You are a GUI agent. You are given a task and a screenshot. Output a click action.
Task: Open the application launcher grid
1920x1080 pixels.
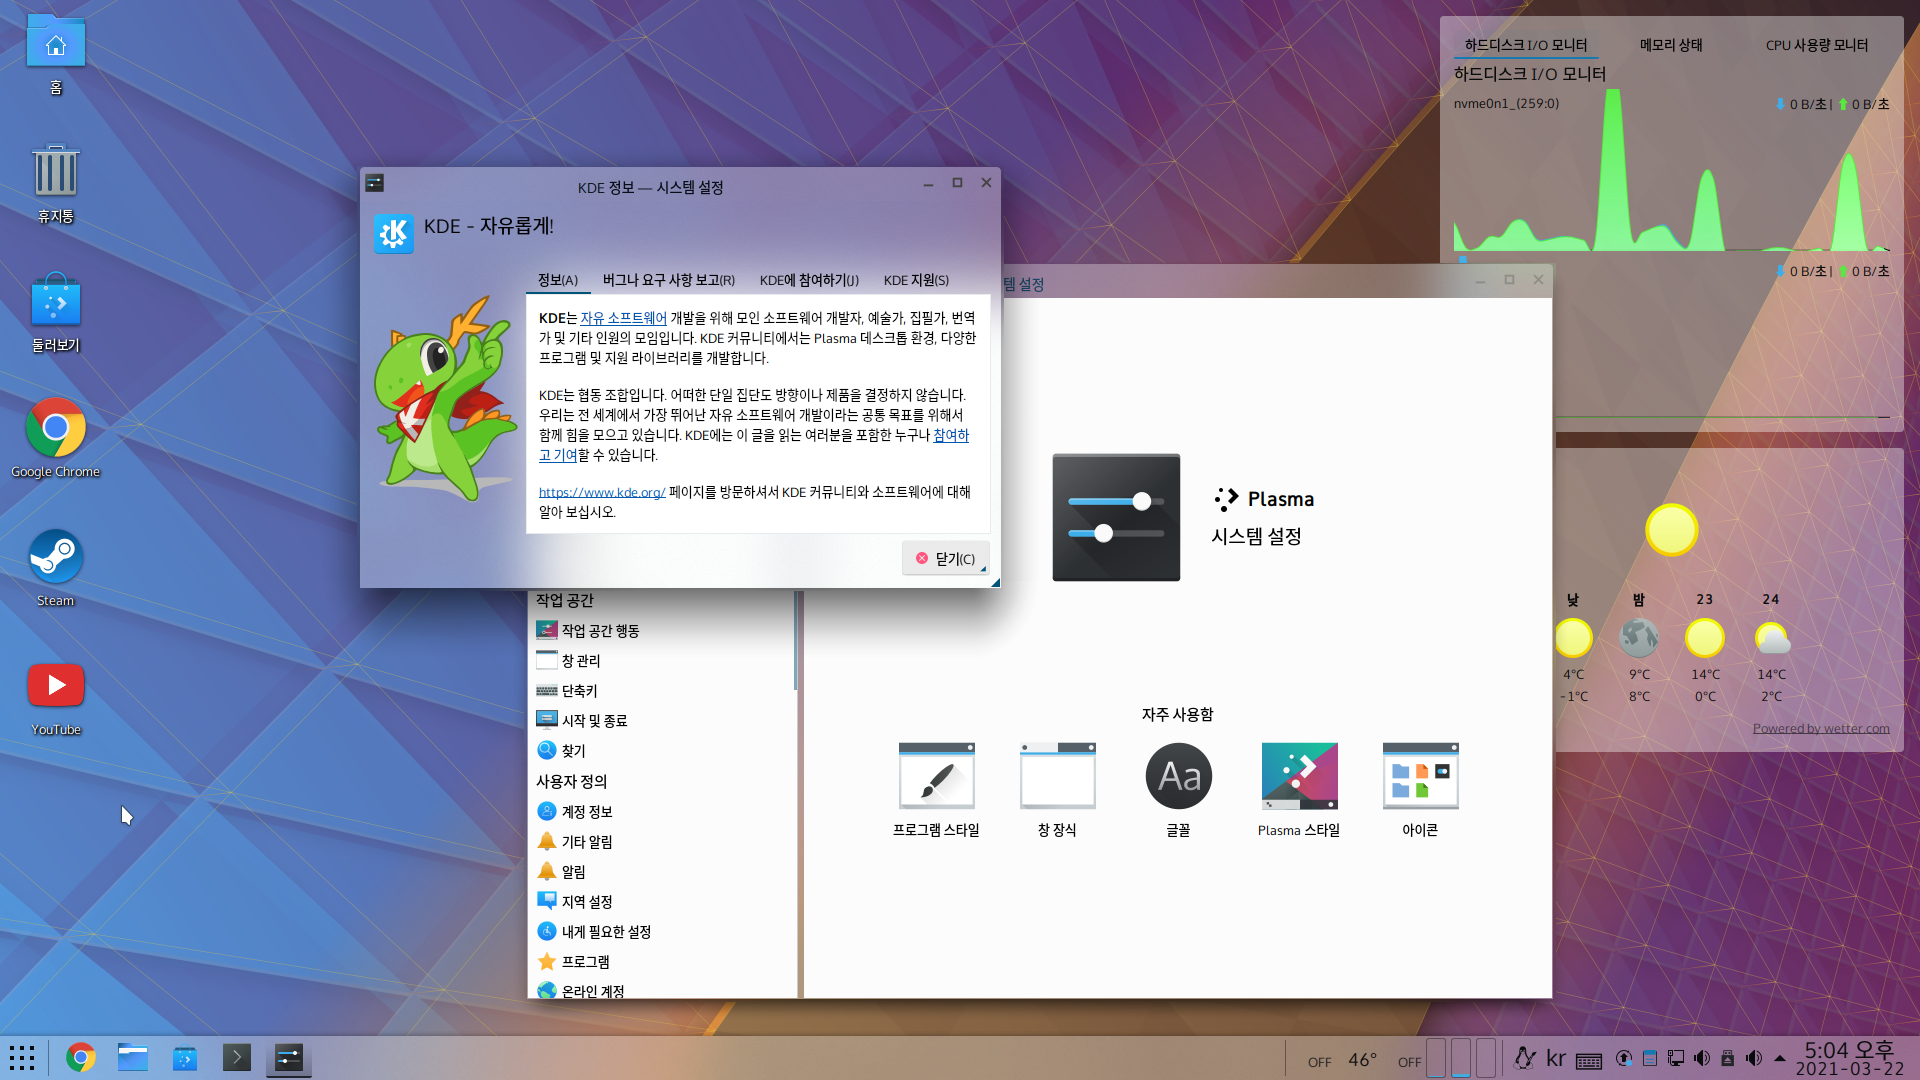(x=22, y=1057)
